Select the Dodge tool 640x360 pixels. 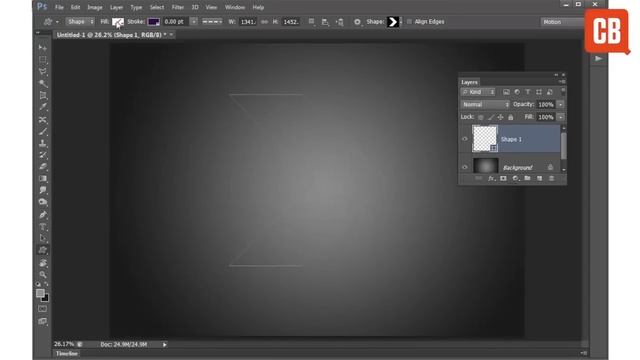click(x=42, y=202)
